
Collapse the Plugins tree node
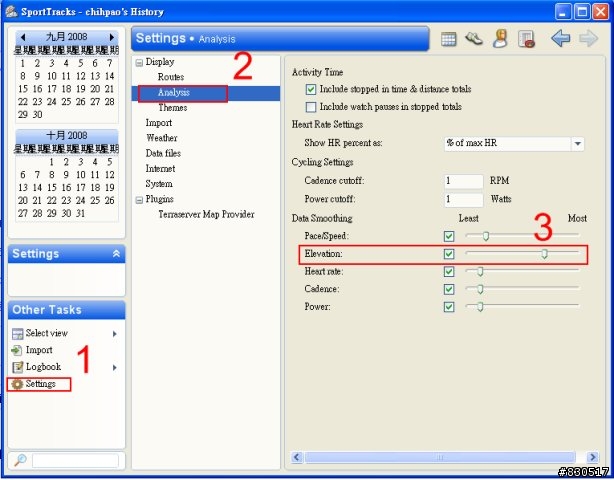pyautogui.click(x=139, y=200)
